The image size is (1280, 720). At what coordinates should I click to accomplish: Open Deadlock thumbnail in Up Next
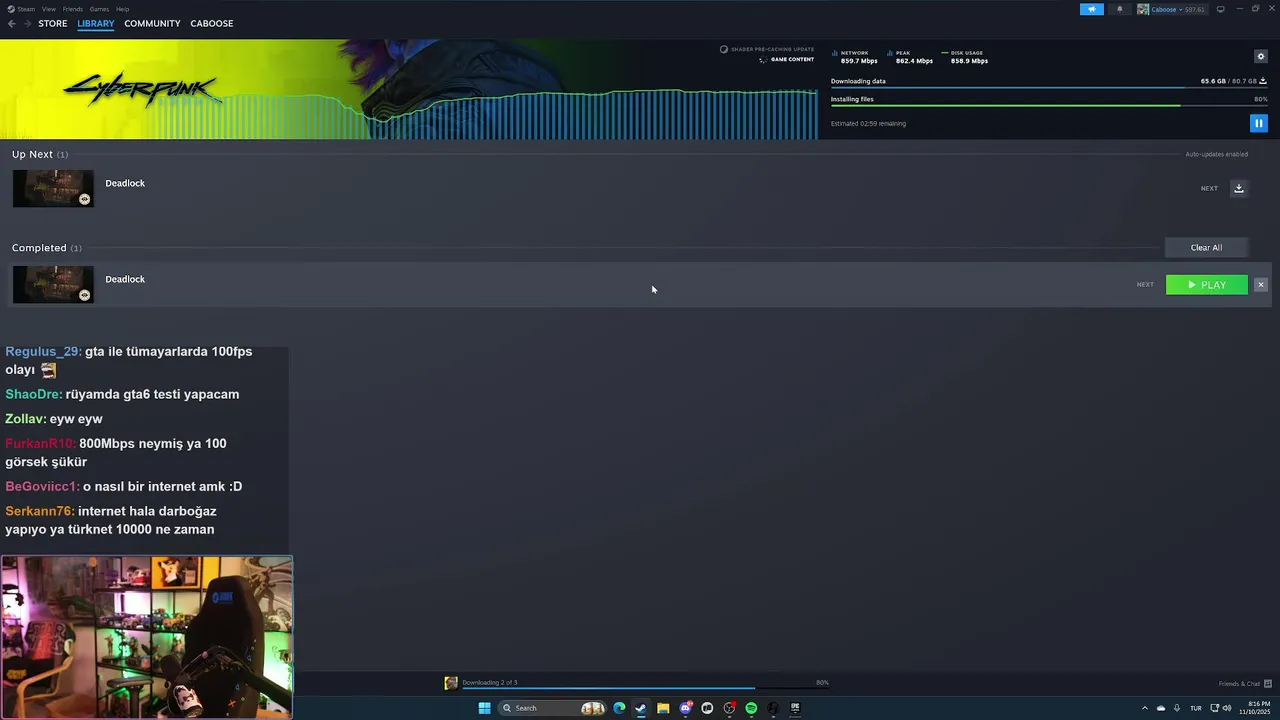[53, 188]
